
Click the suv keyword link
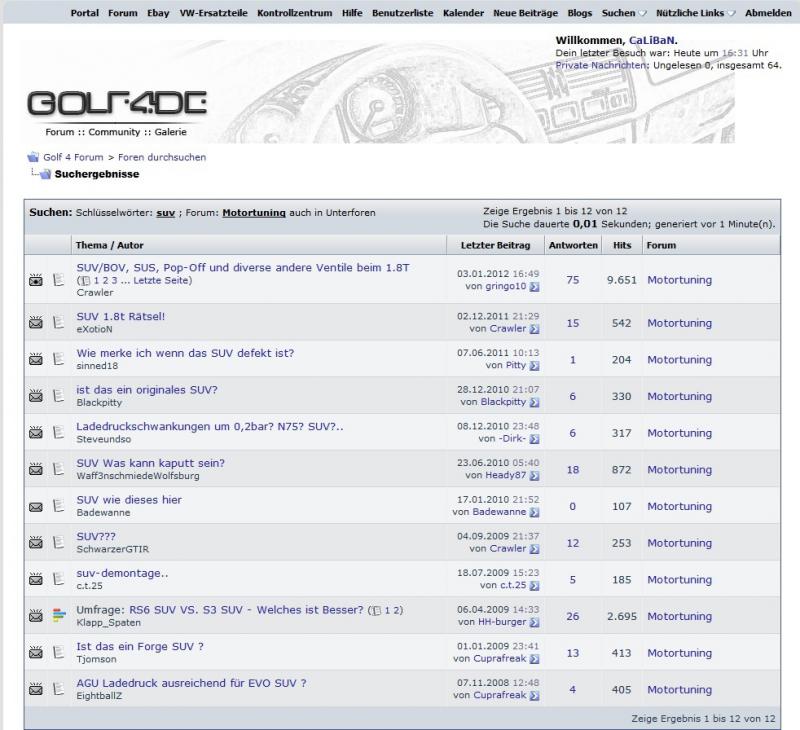[165, 213]
